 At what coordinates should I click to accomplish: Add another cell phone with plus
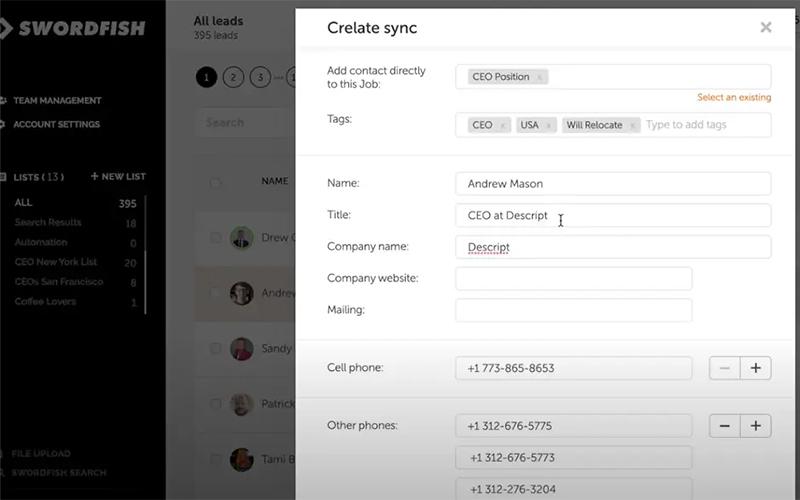tap(756, 368)
